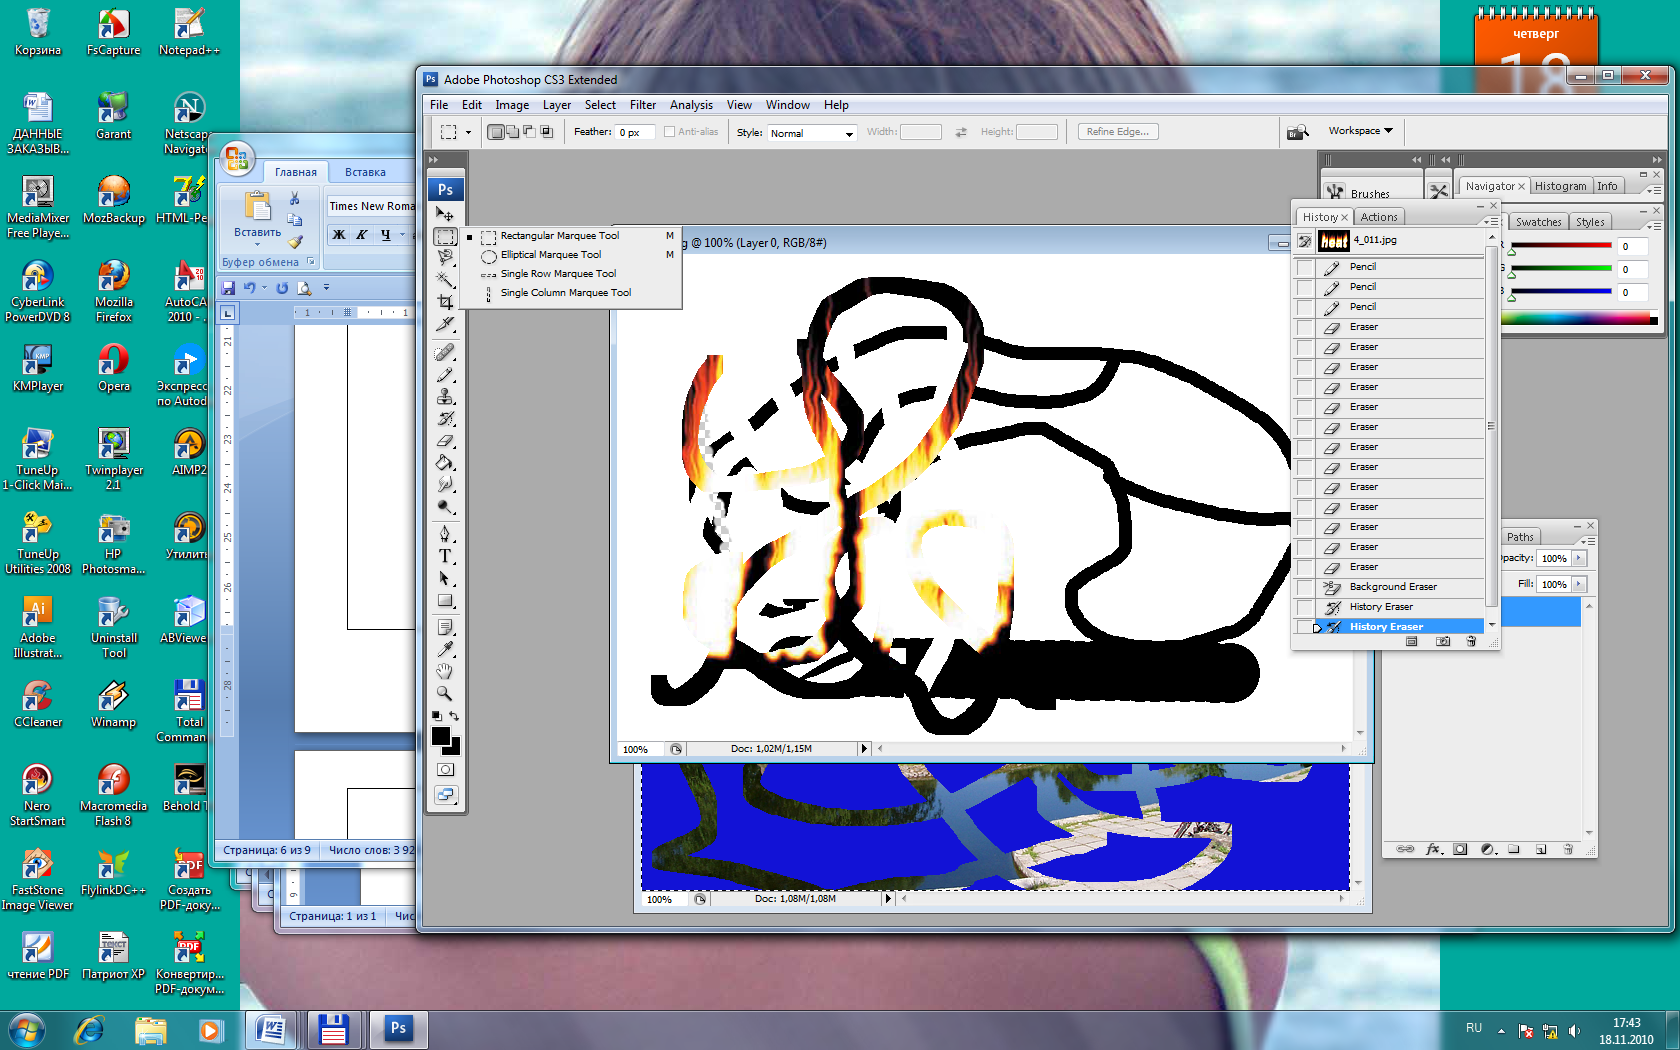Select the Notes tool
The image size is (1680, 1050).
(445, 627)
